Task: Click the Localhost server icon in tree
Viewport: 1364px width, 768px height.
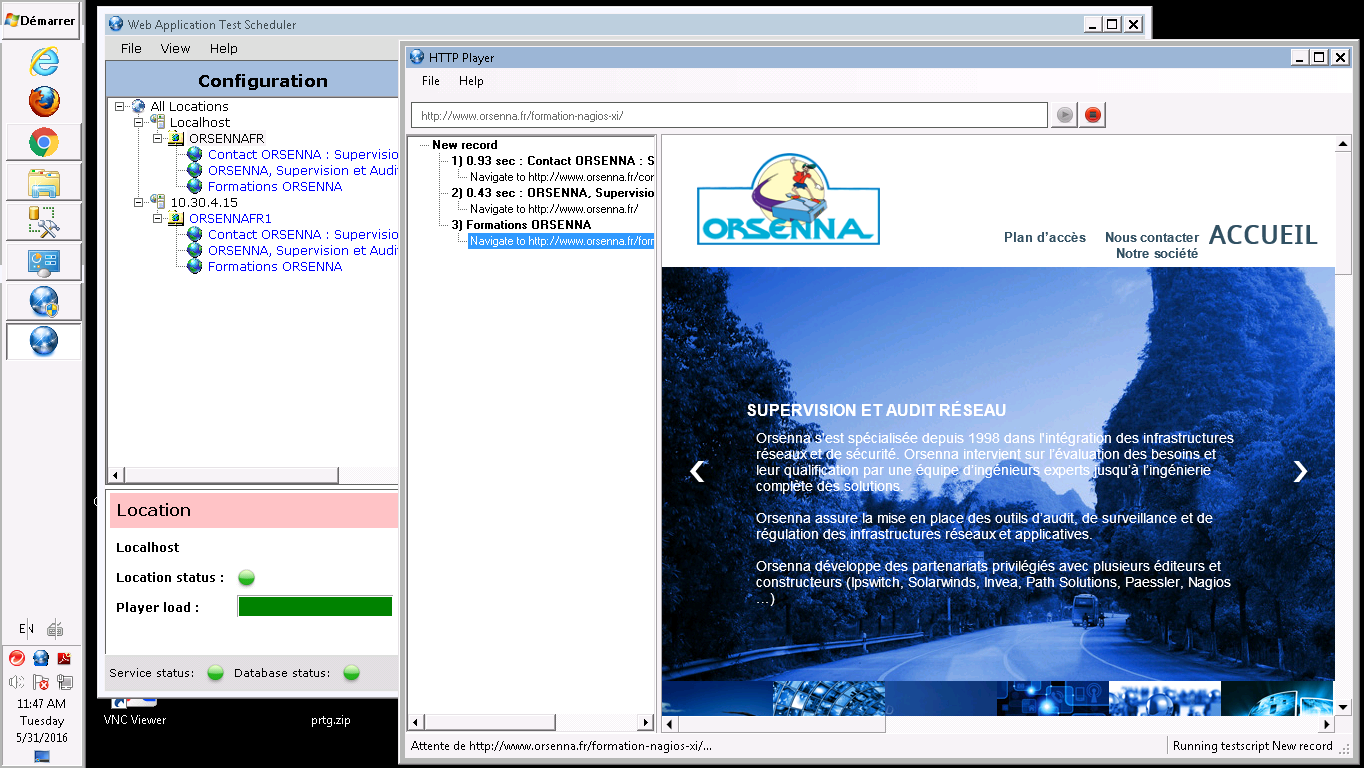Action: coord(158,122)
